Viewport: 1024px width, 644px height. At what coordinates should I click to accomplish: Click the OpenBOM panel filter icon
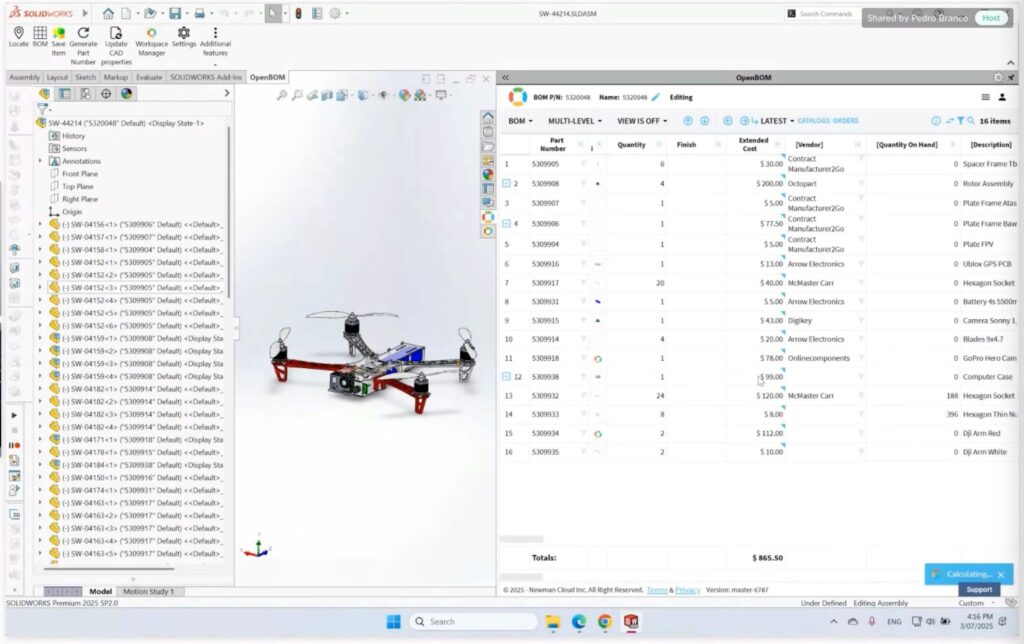point(960,121)
